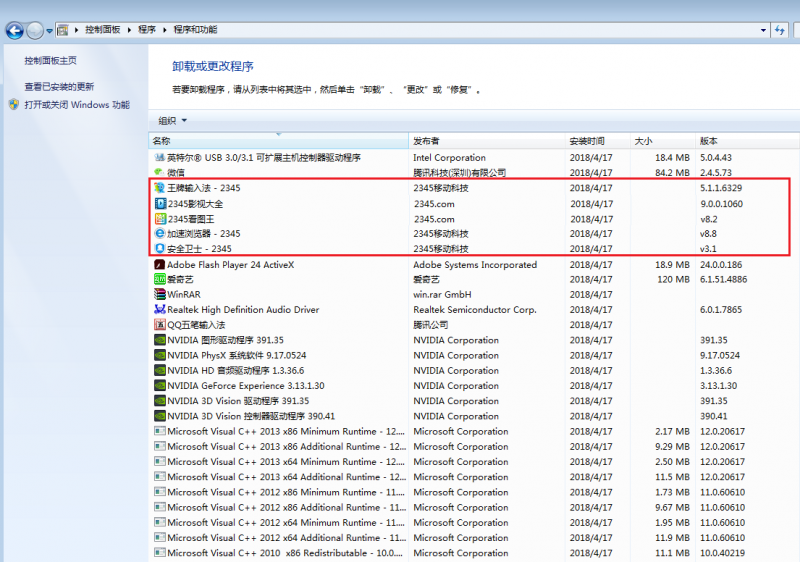The width and height of the screenshot is (800, 562).
Task: Click version 10.0.40219
Action: (722, 553)
